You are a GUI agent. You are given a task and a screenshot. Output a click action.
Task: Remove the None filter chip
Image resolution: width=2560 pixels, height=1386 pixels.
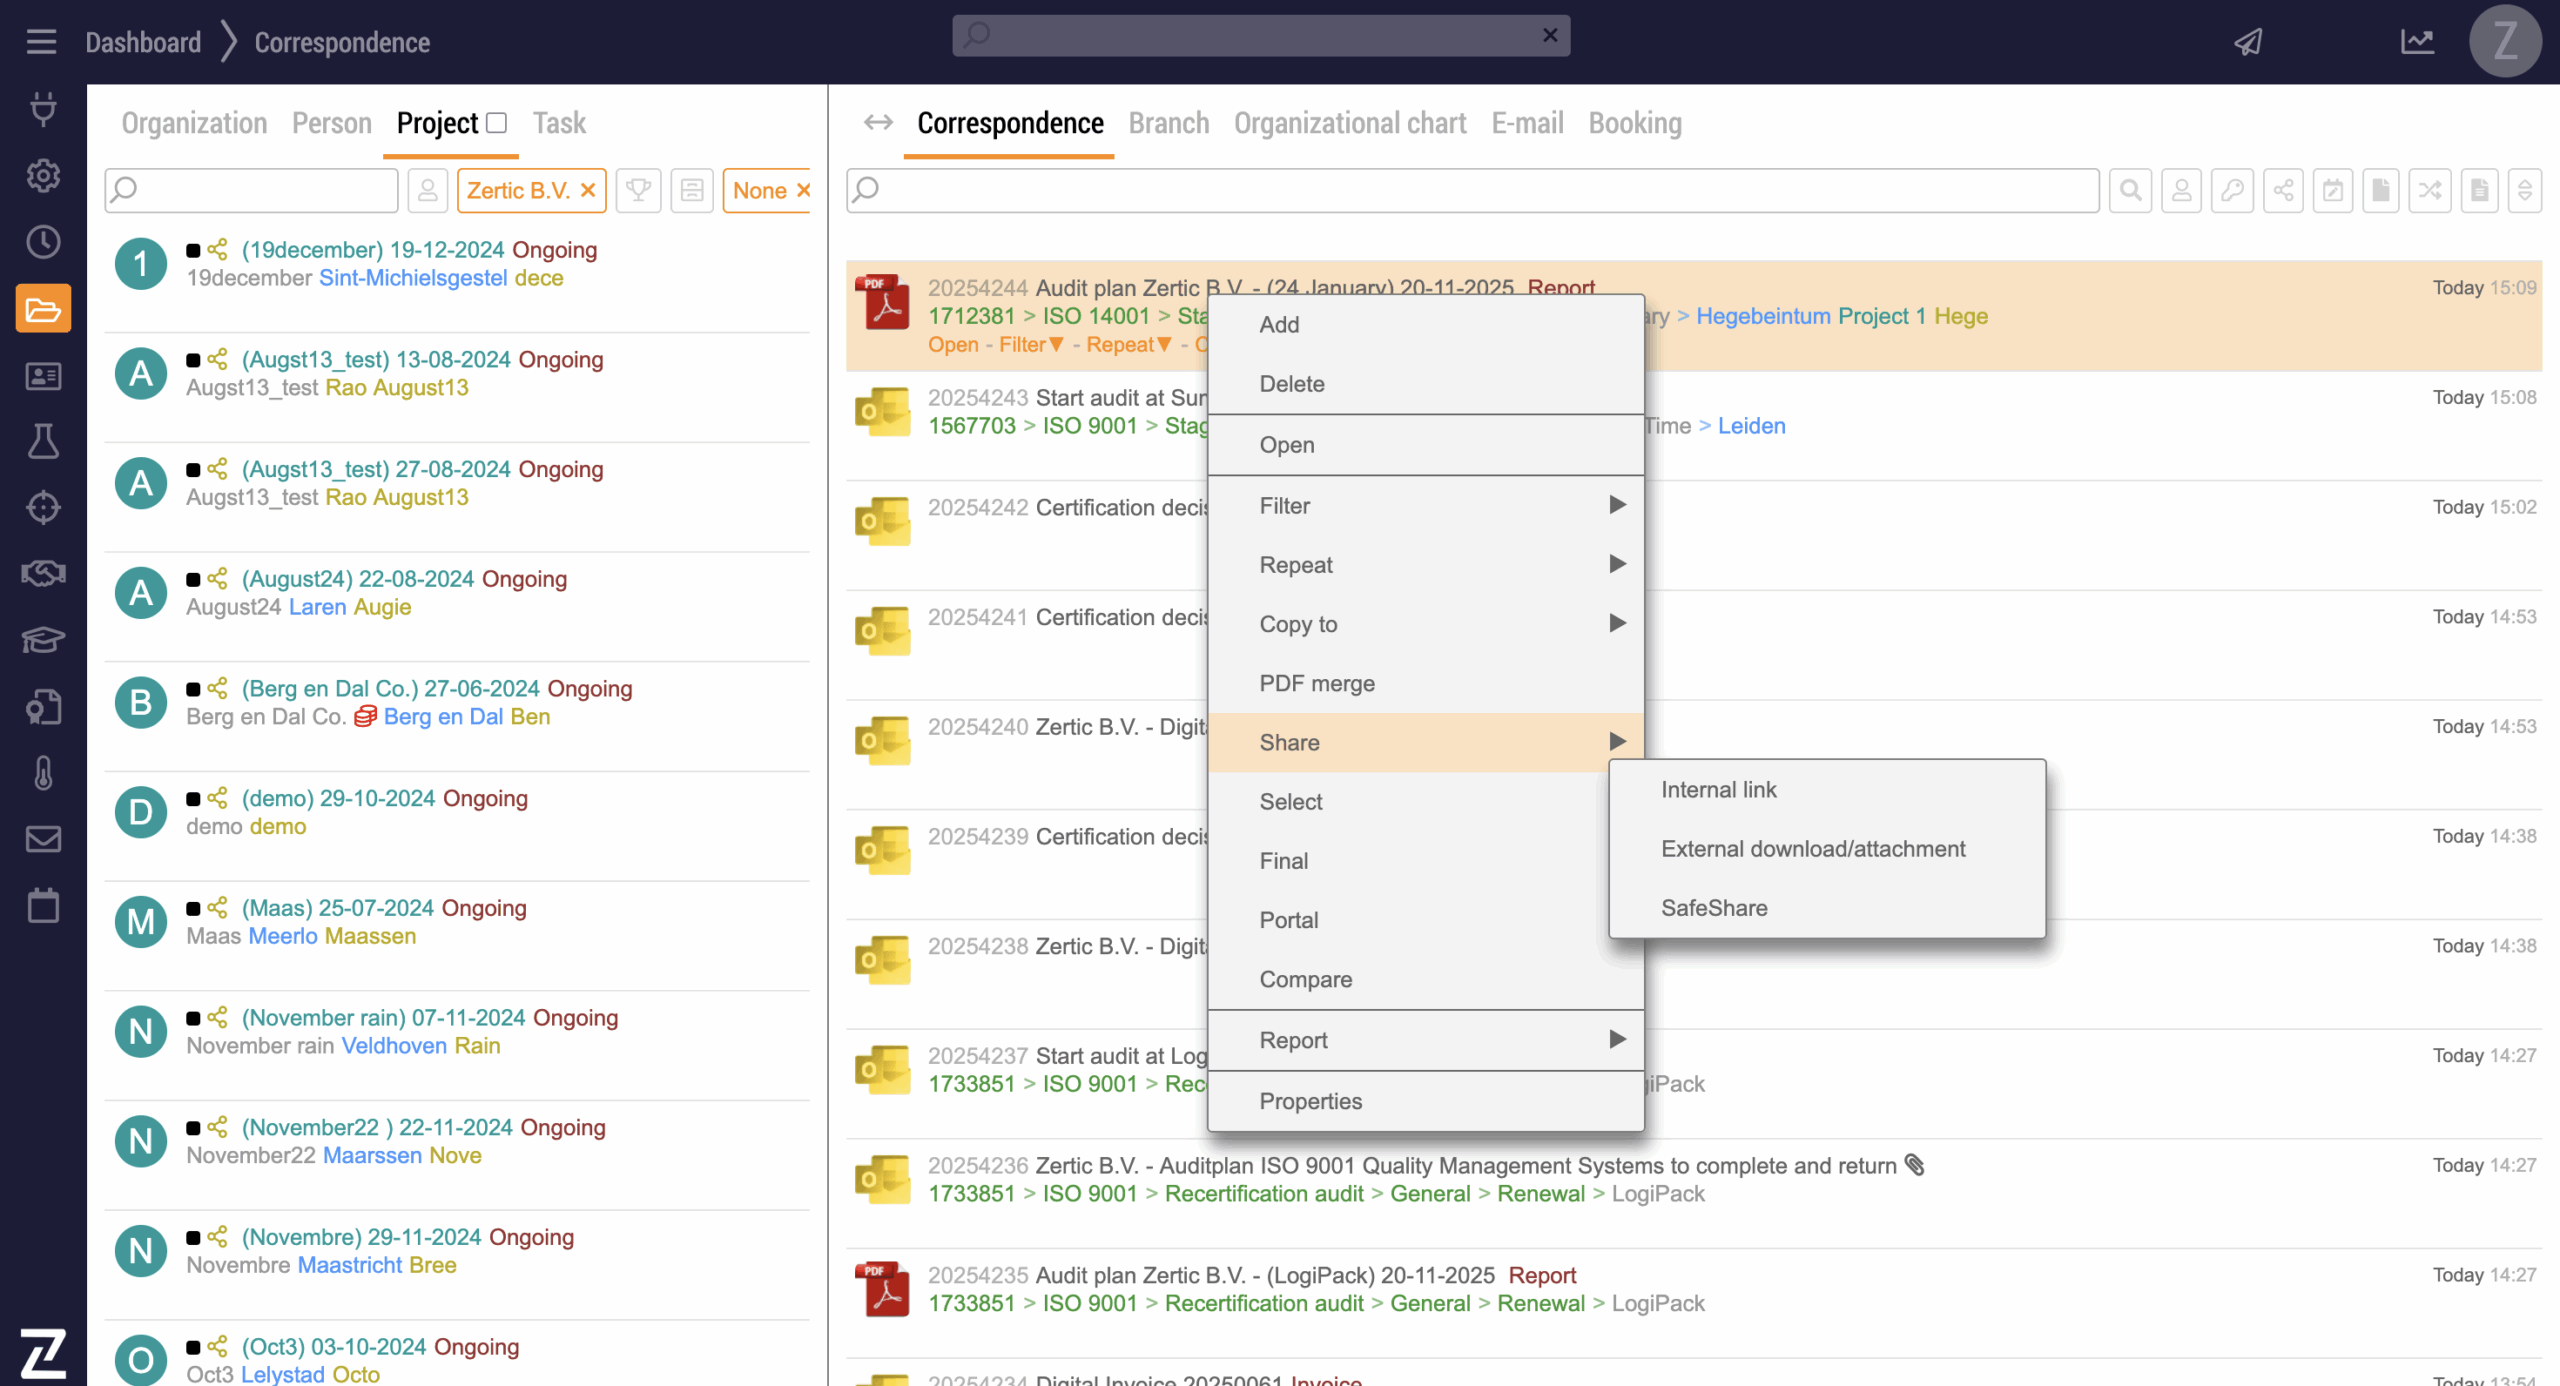click(x=803, y=190)
